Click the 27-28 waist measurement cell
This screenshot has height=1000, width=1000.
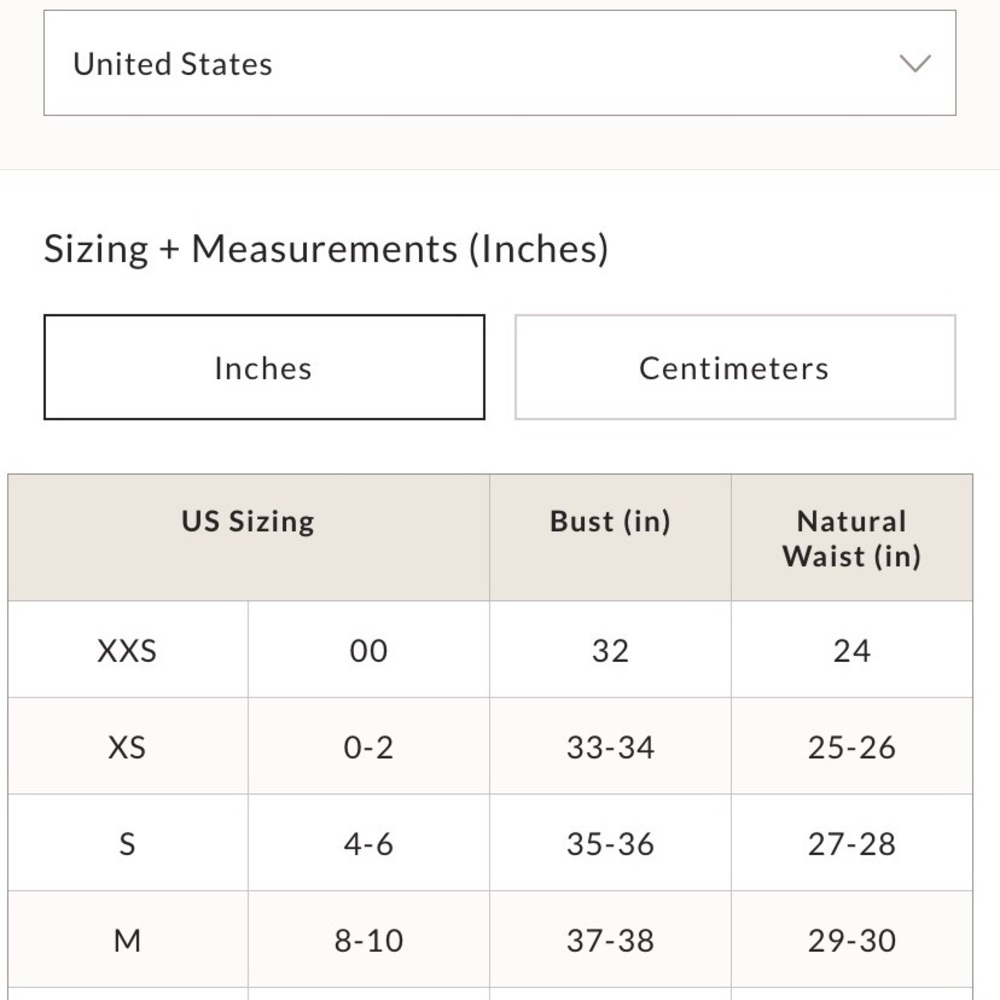click(852, 843)
